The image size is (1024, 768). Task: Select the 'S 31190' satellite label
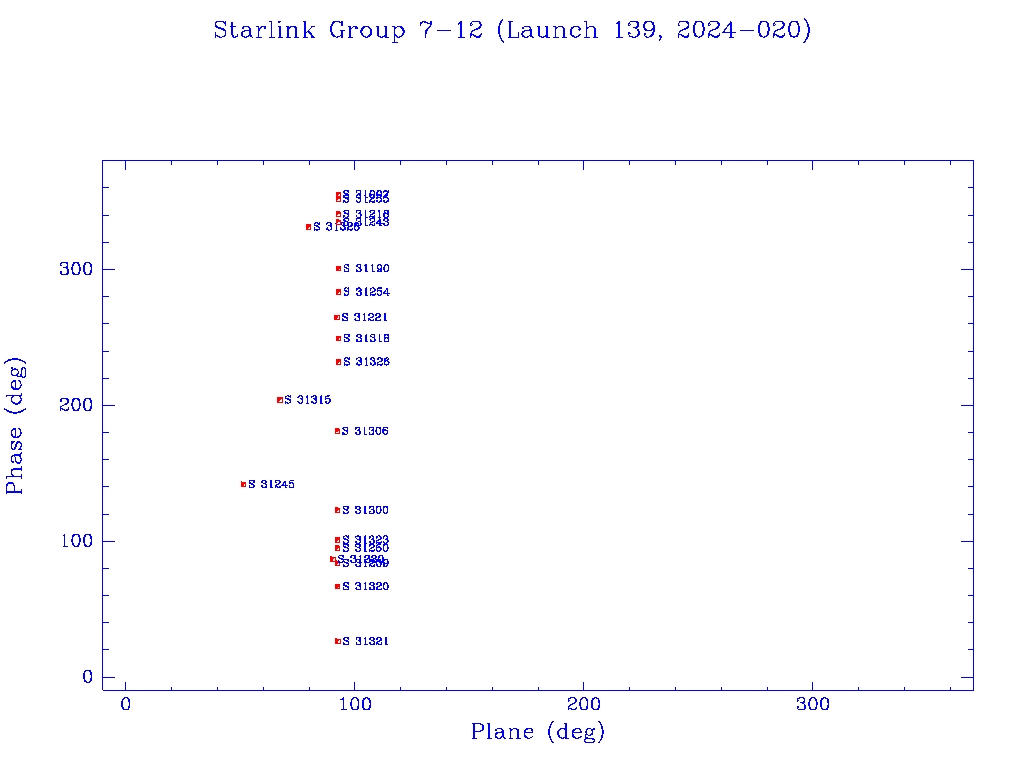tap(366, 268)
